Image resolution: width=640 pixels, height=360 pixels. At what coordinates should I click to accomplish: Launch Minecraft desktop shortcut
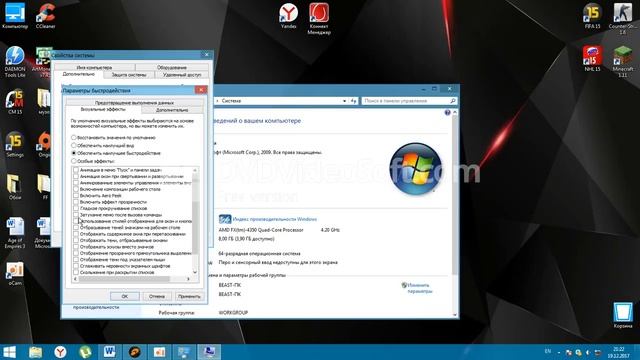pyautogui.click(x=622, y=61)
